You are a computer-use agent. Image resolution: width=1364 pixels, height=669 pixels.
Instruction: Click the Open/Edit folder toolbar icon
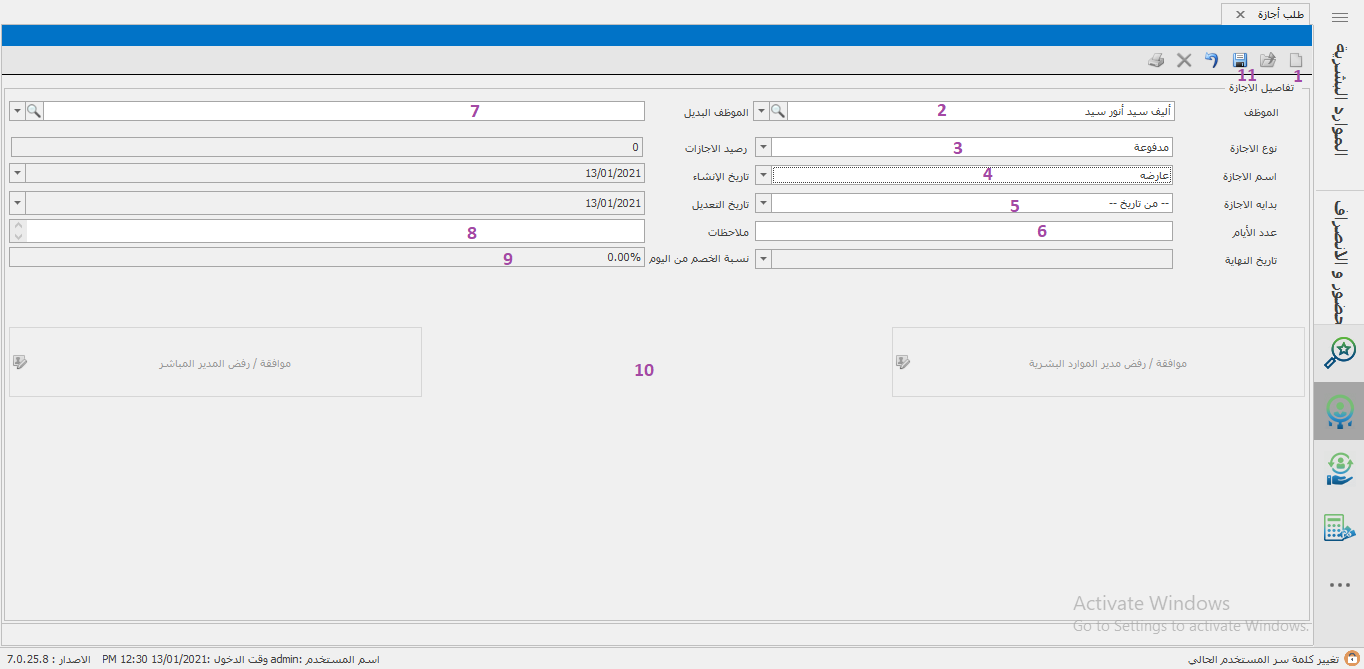[x=1268, y=61]
